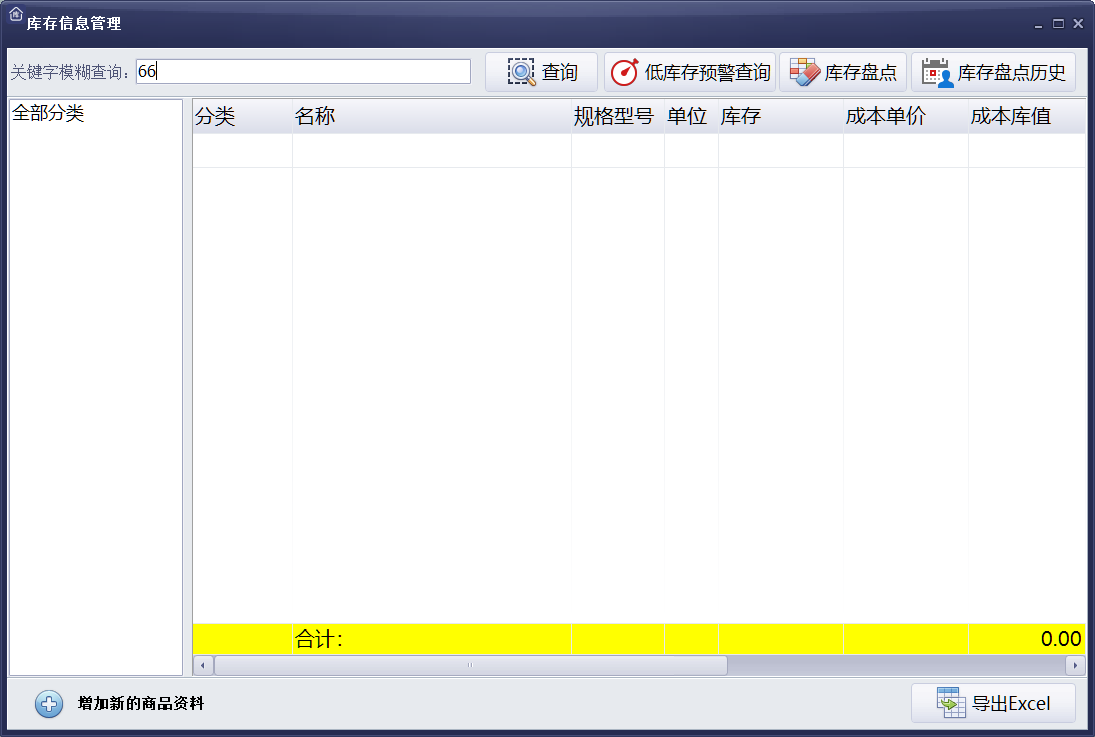Close the 库存信息管理 window
Image resolution: width=1095 pixels, height=737 pixels.
1078,24
